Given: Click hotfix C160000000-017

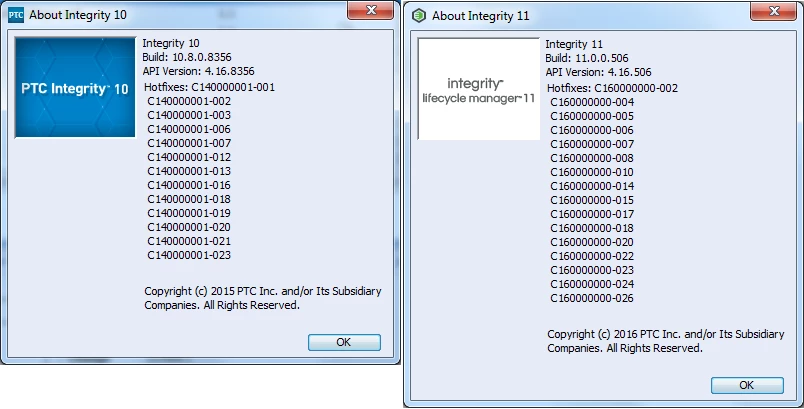Looking at the screenshot, I should click(x=592, y=214).
